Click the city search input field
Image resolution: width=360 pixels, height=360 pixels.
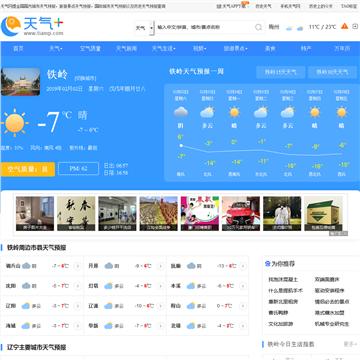click(x=205, y=27)
